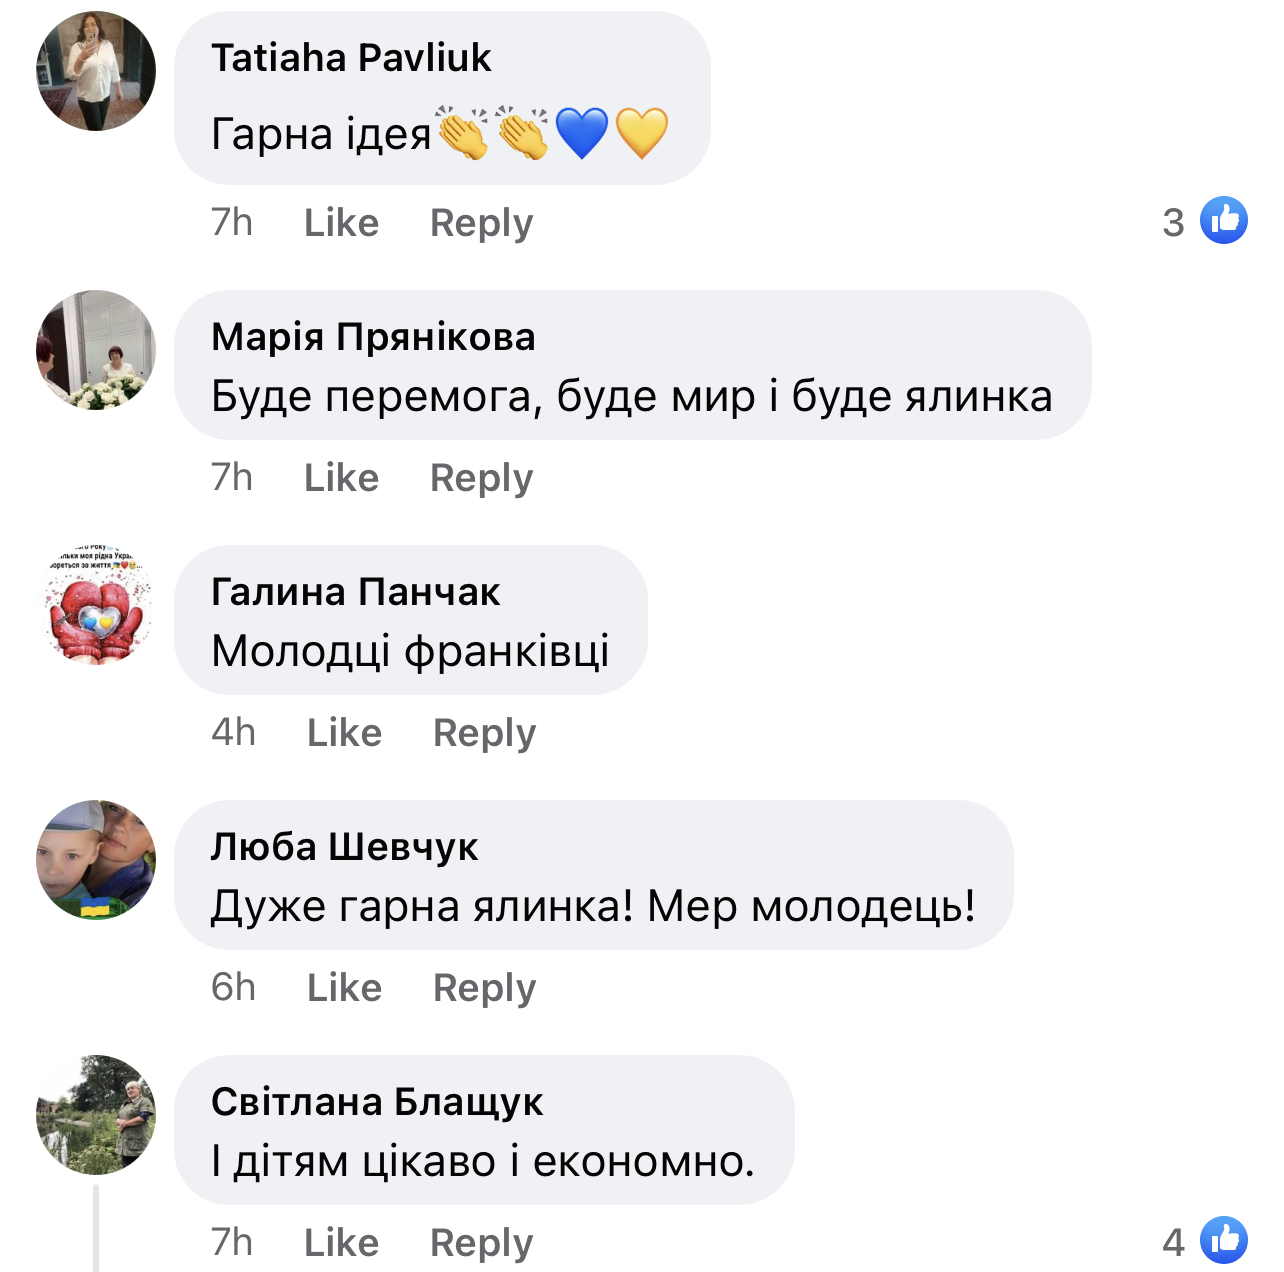Image resolution: width=1284 pixels, height=1272 pixels.
Task: Open Люба Шевчук's profile picture
Action: pos(96,860)
